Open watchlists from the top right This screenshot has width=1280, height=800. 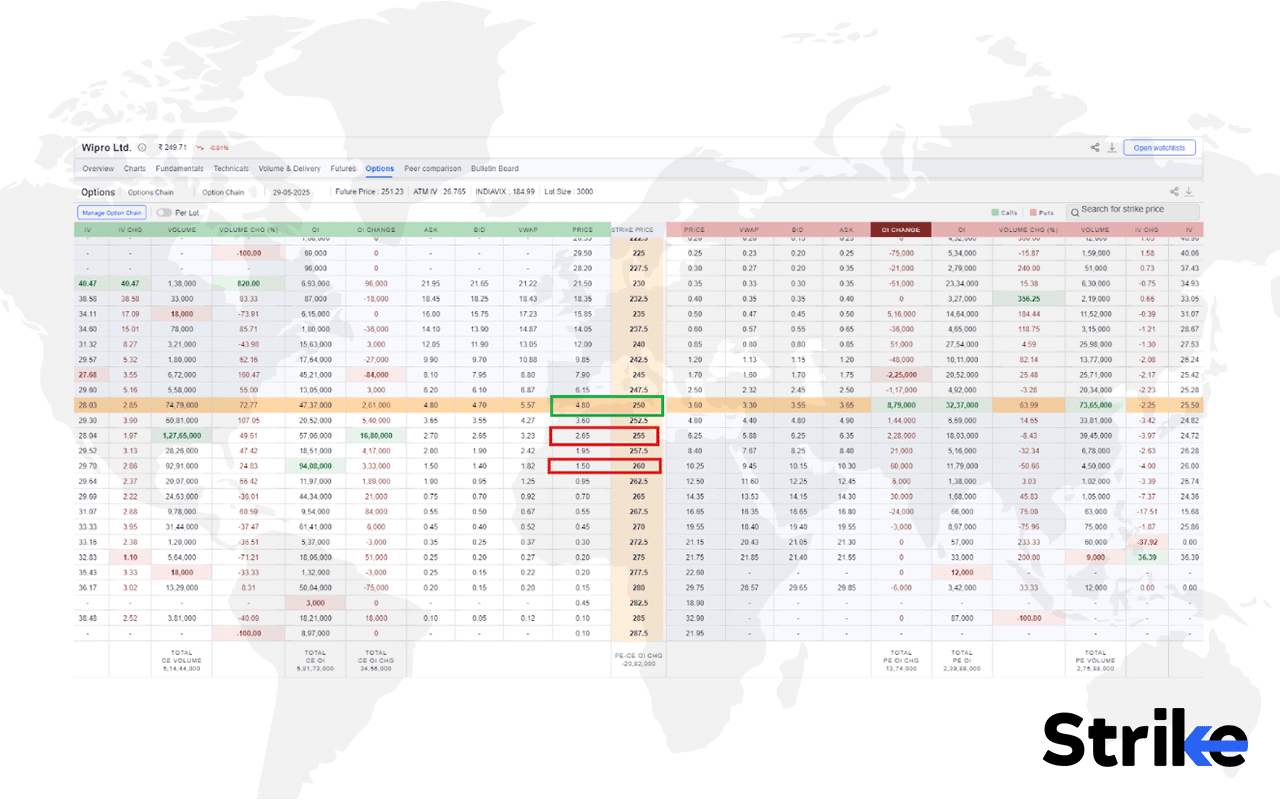click(1160, 147)
